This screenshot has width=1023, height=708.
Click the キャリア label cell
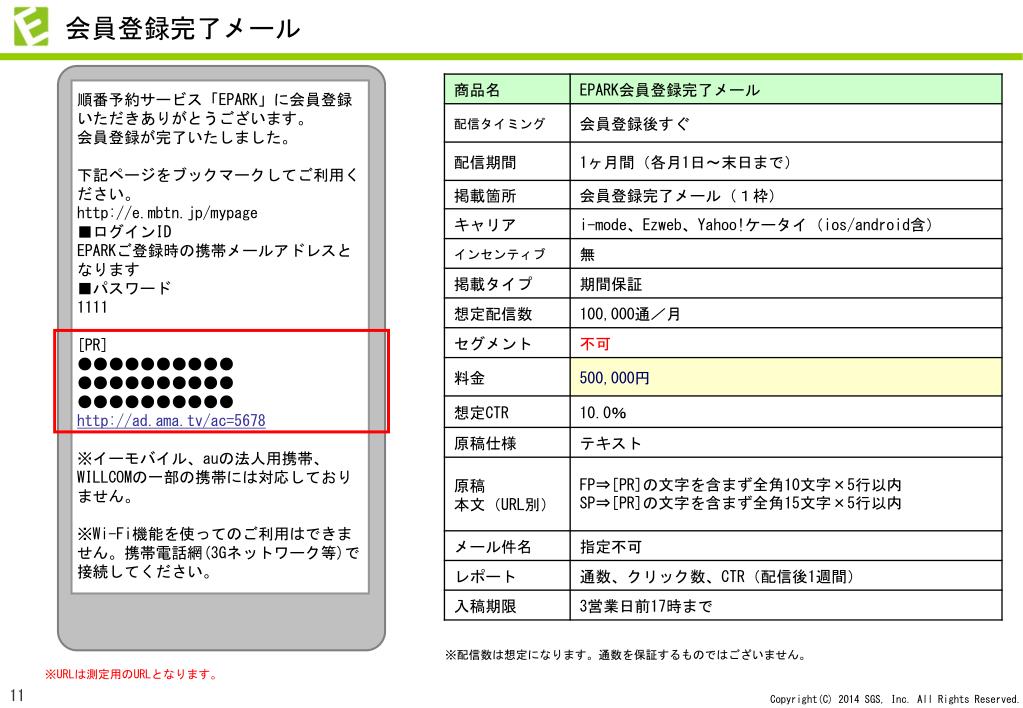coord(507,224)
